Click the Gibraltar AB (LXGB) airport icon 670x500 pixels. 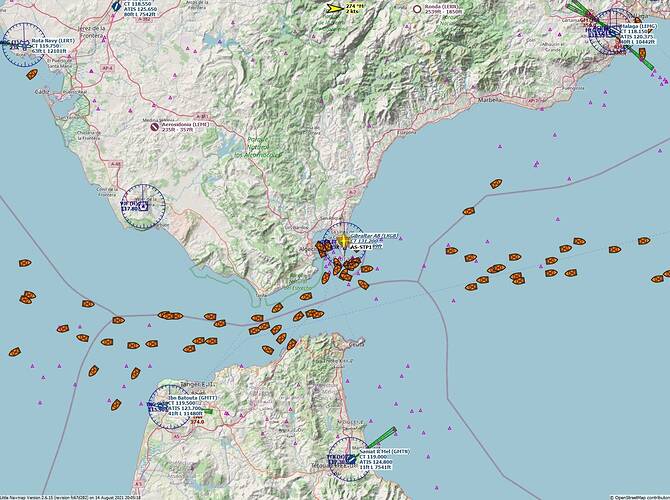[x=343, y=241]
